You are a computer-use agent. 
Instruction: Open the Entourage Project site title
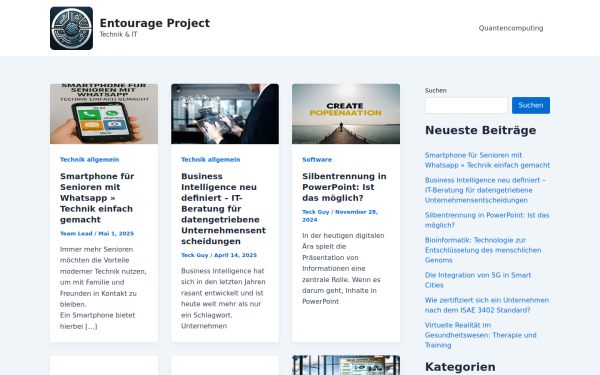click(x=155, y=23)
